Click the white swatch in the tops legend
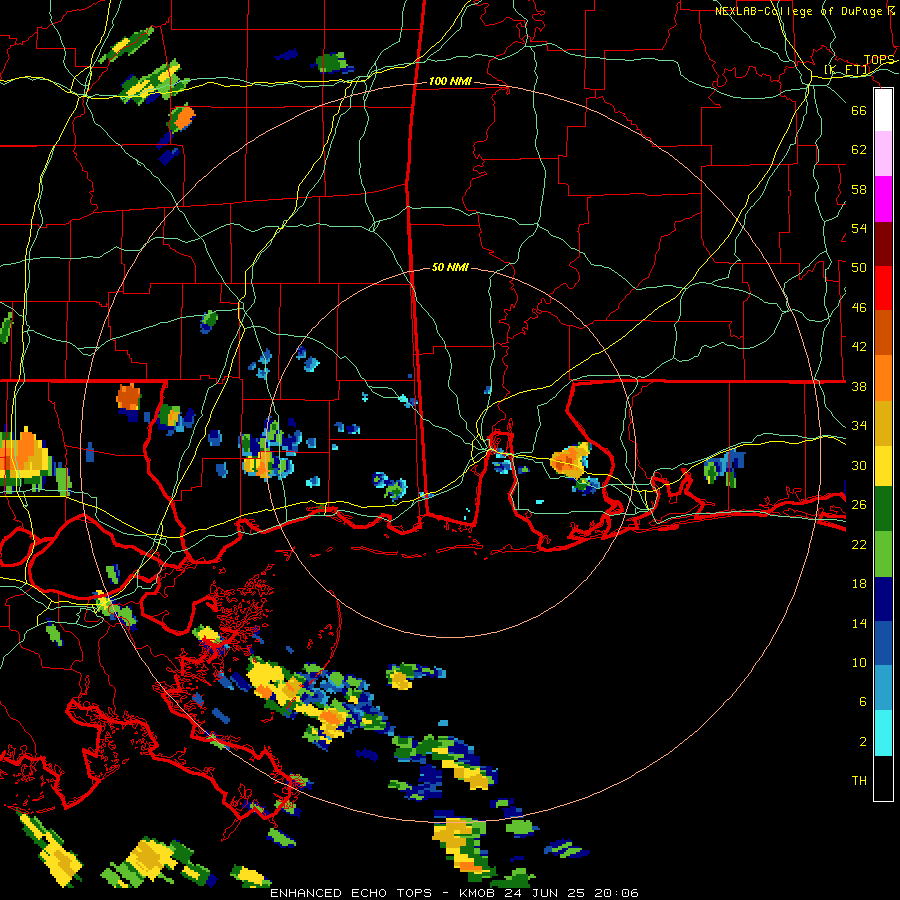The width and height of the screenshot is (900, 900). click(883, 110)
